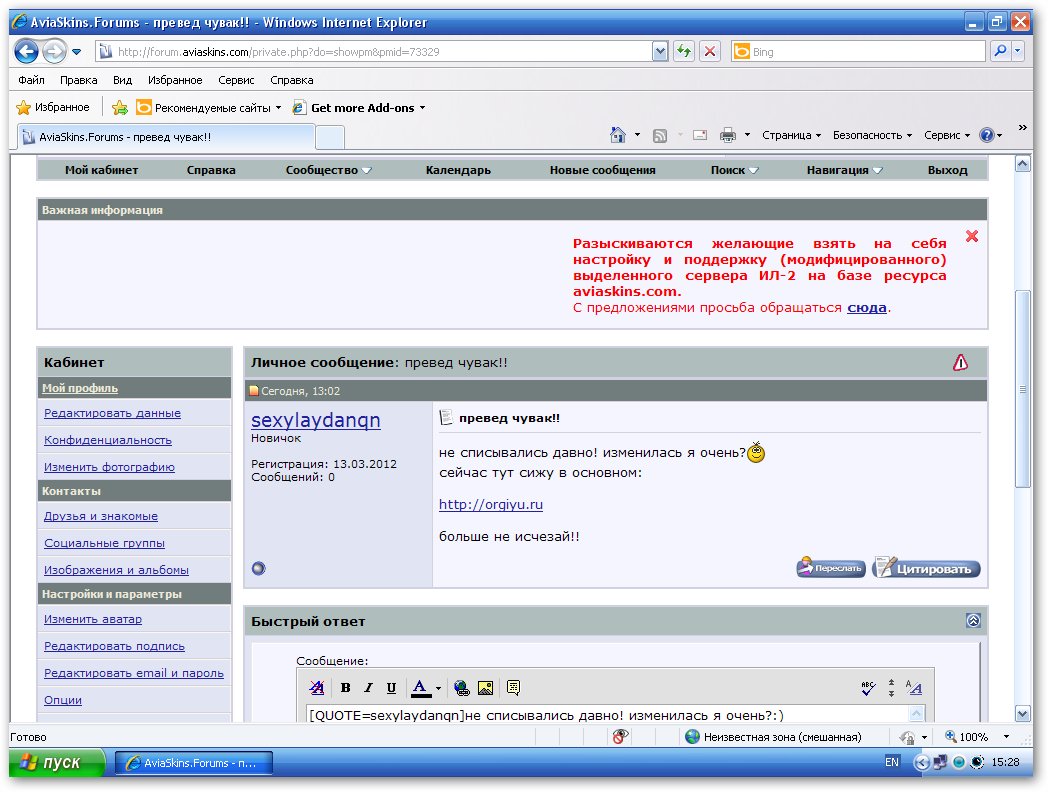The width and height of the screenshot is (1048, 792).
Task: Open Редактировать данные in sidebar
Action: click(112, 413)
